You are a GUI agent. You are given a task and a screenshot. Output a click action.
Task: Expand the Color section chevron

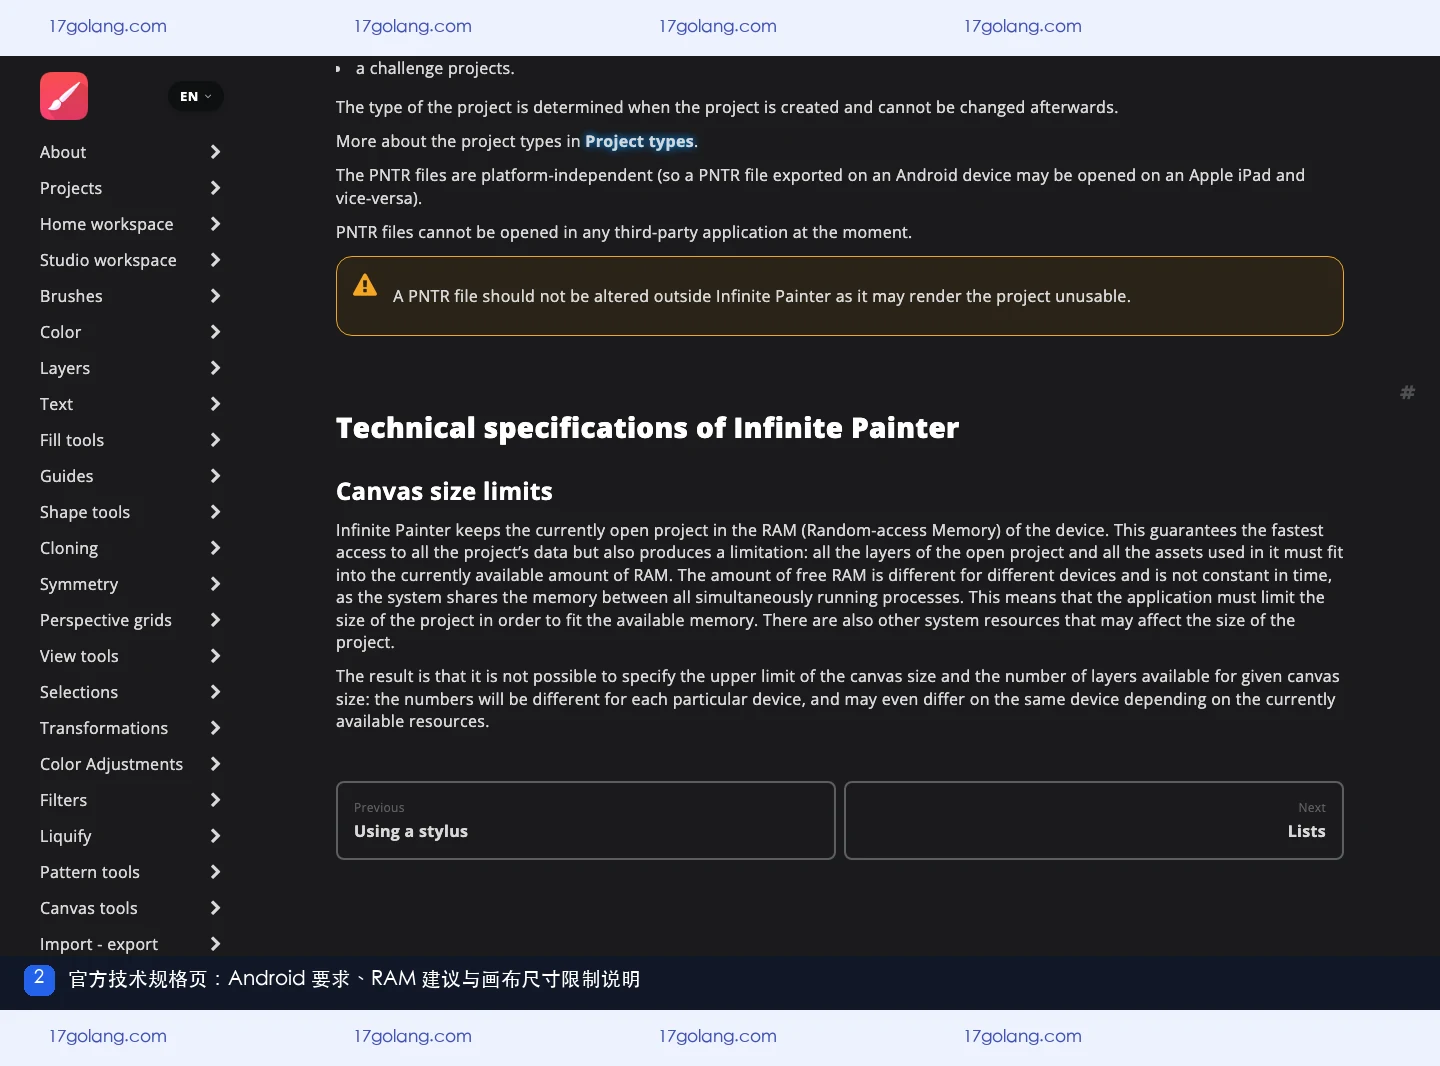[x=215, y=332]
